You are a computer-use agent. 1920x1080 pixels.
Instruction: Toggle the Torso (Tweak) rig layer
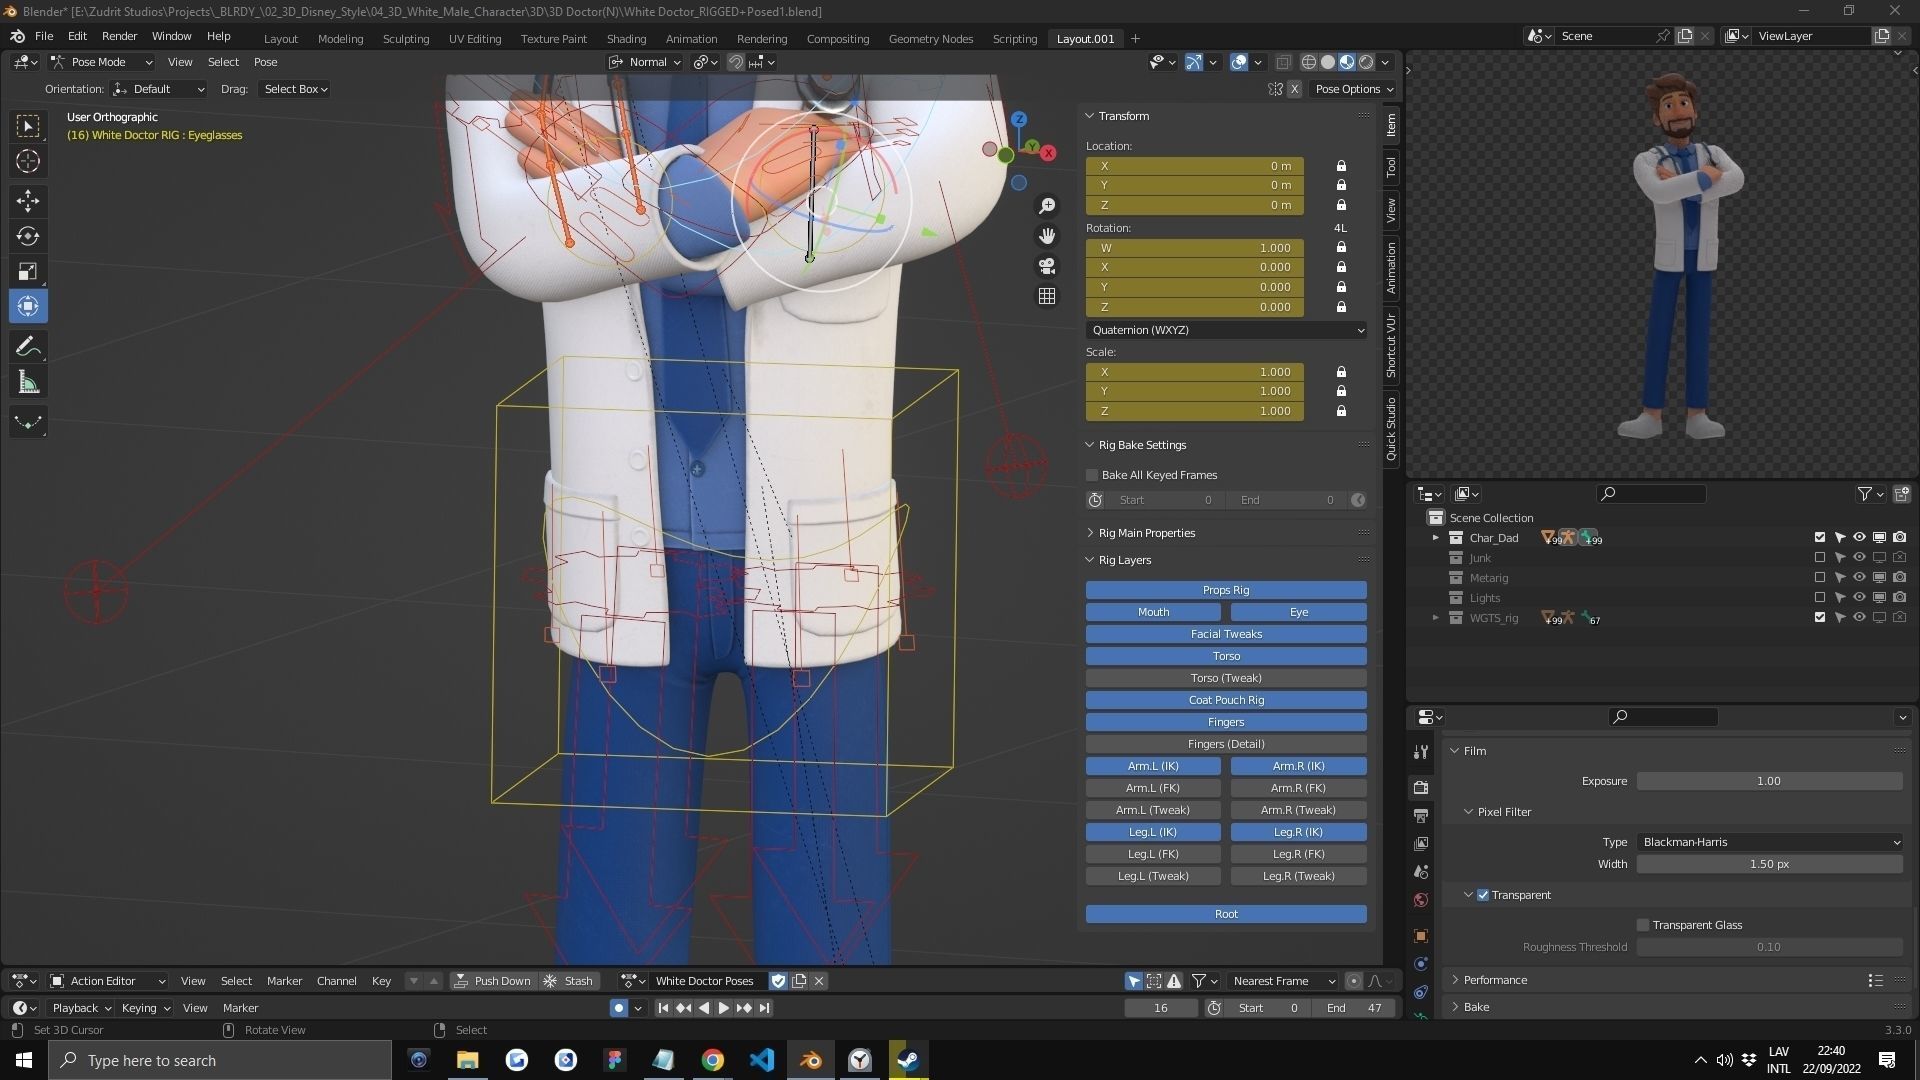point(1226,678)
